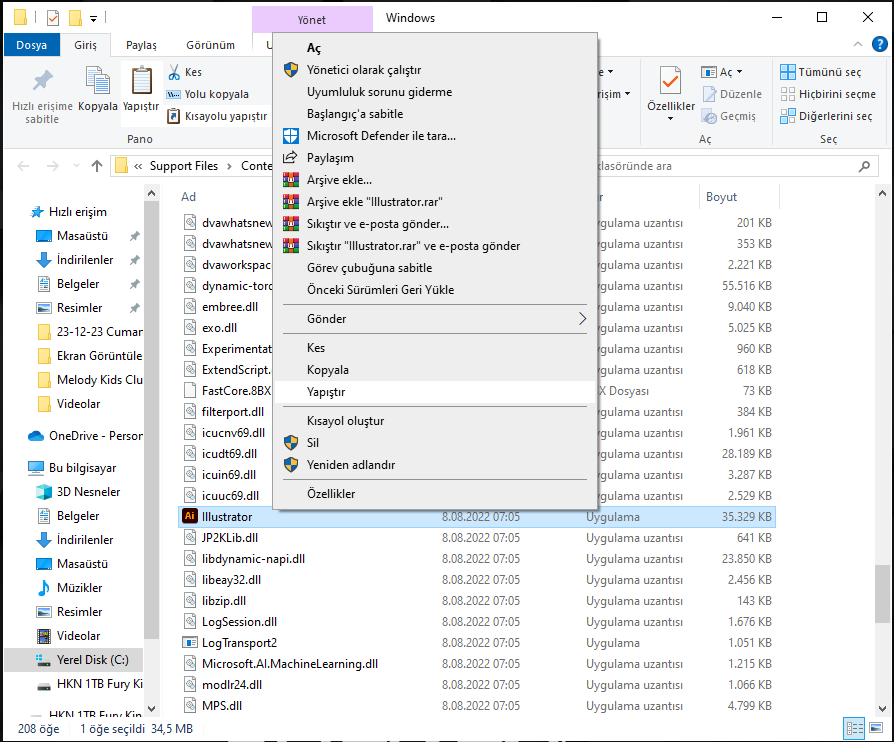Choose Arşive ekle "Illustrator.rar" menu item
Screen dimensions: 894x742
(x=434, y=202)
